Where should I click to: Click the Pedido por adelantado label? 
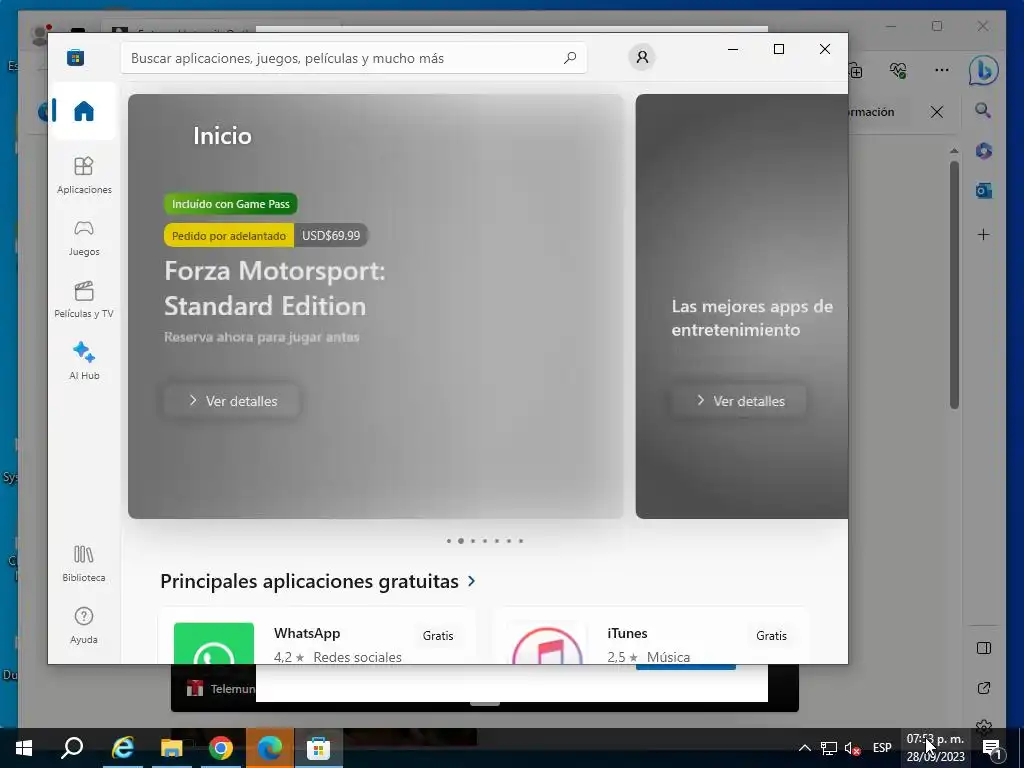[229, 236]
